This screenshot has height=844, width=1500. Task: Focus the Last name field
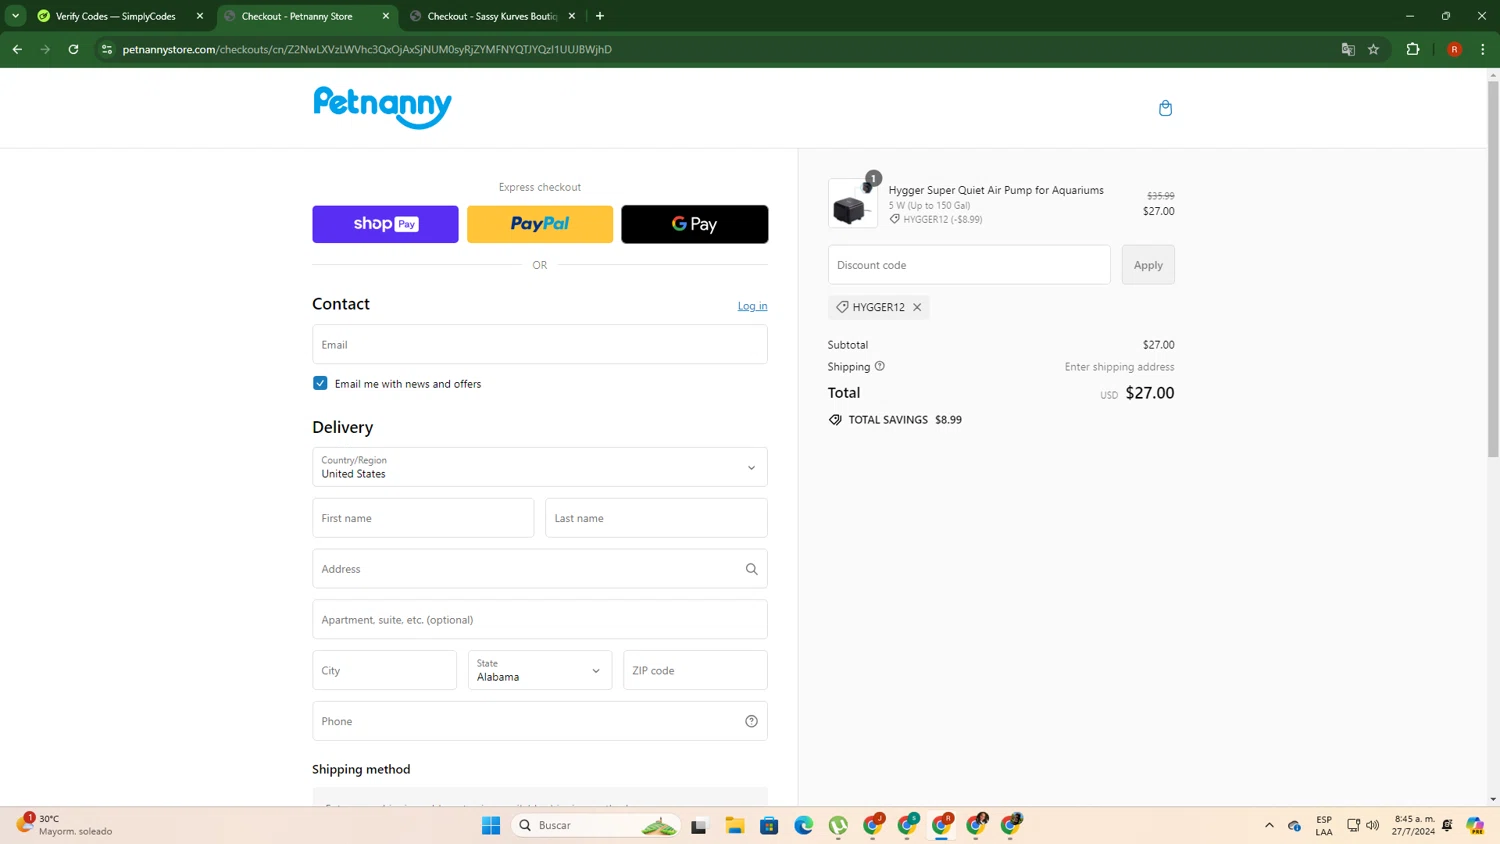click(x=656, y=518)
